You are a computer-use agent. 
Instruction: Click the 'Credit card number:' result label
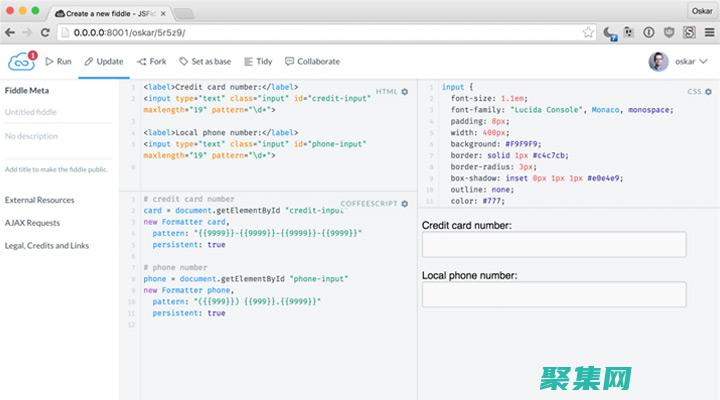coord(467,225)
